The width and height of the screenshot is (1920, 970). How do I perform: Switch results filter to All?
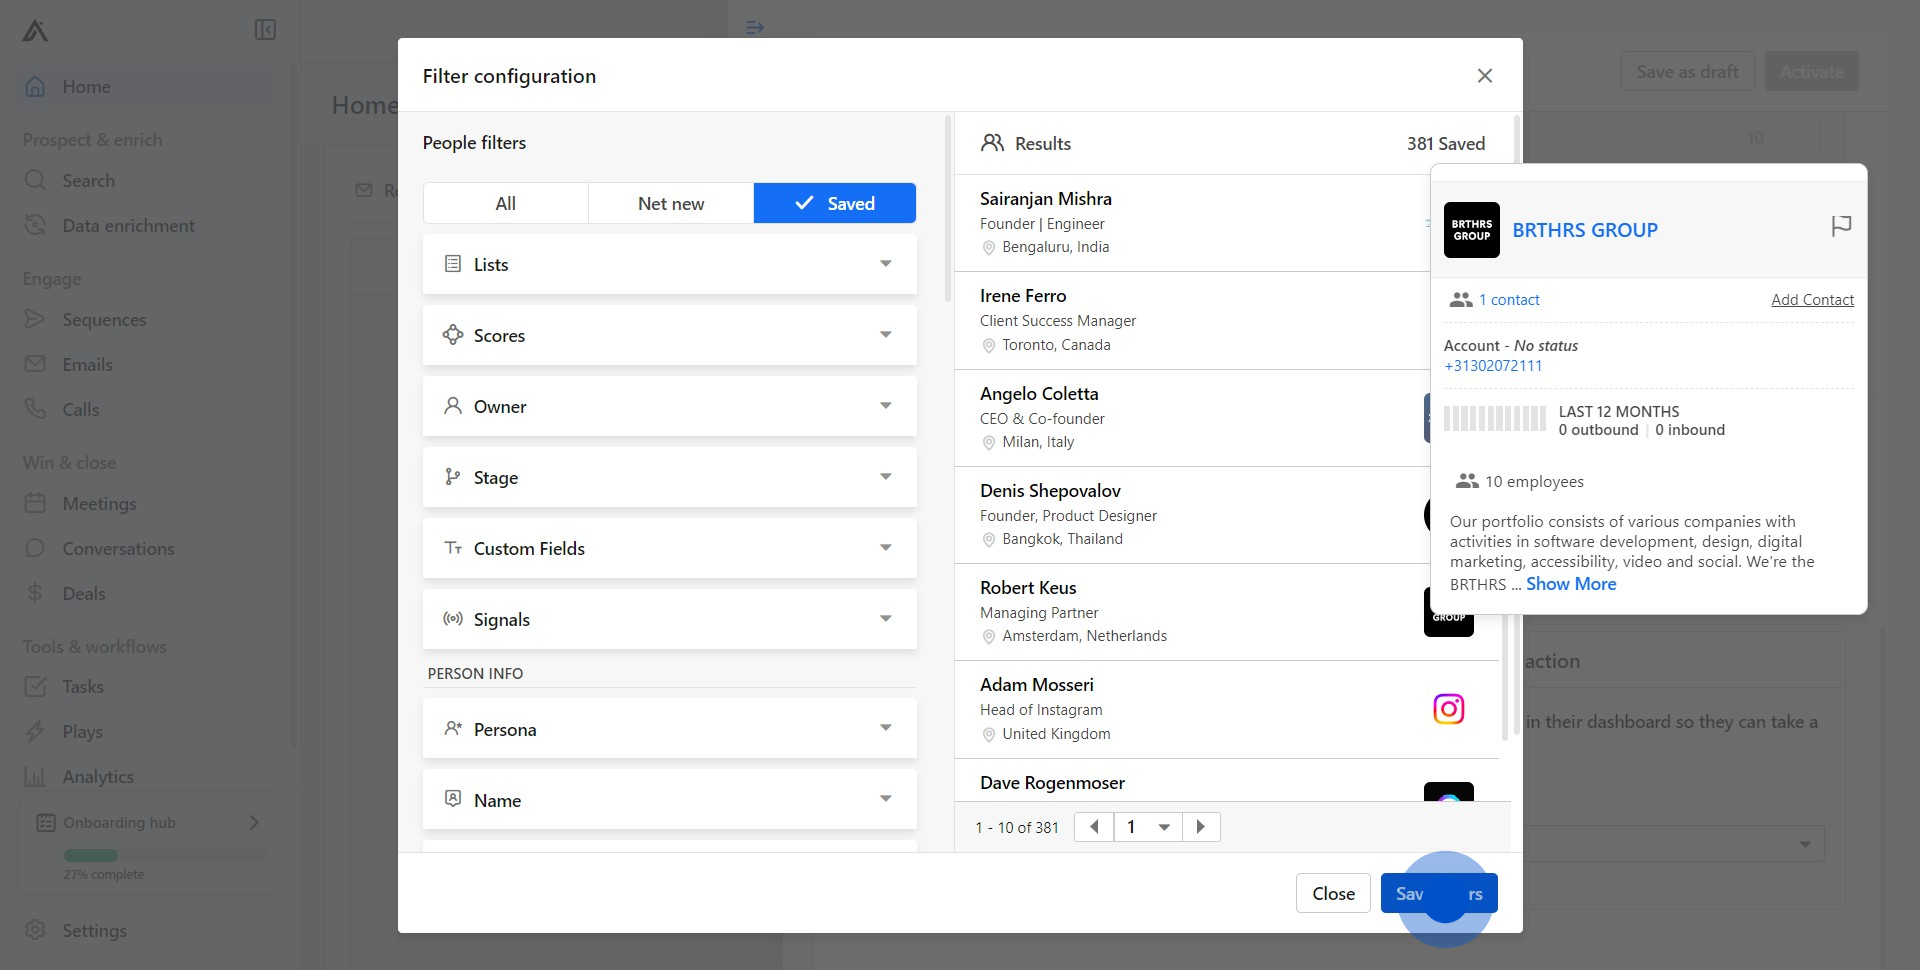coord(505,203)
